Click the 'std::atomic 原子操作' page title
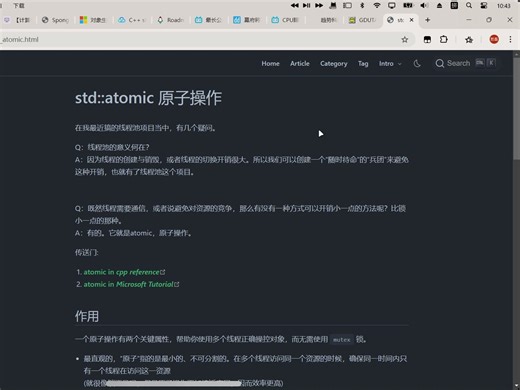Image resolution: width=520 pixels, height=390 pixels. click(148, 98)
